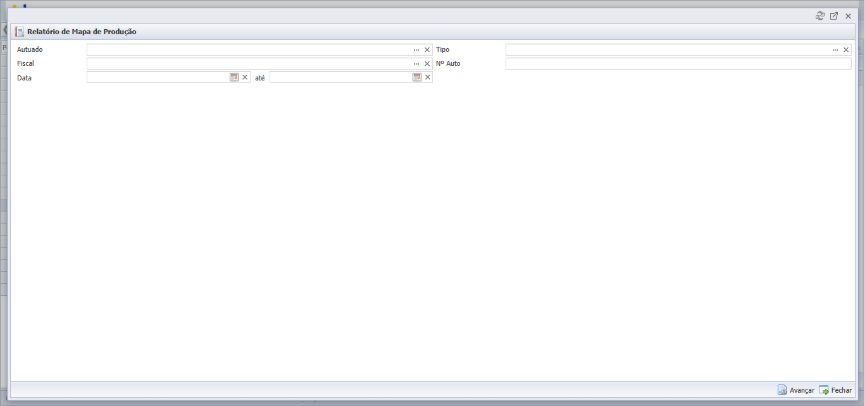
Task: Open the Fiscal lookup ellipsis button
Action: coord(417,63)
